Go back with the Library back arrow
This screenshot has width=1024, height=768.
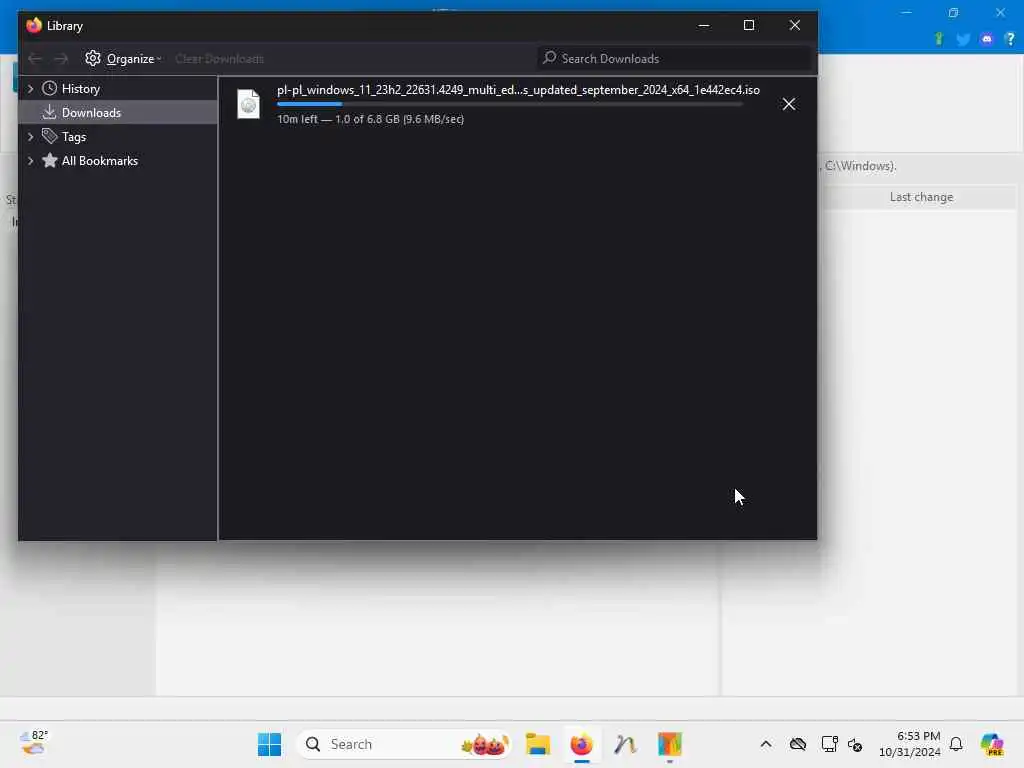coord(35,59)
